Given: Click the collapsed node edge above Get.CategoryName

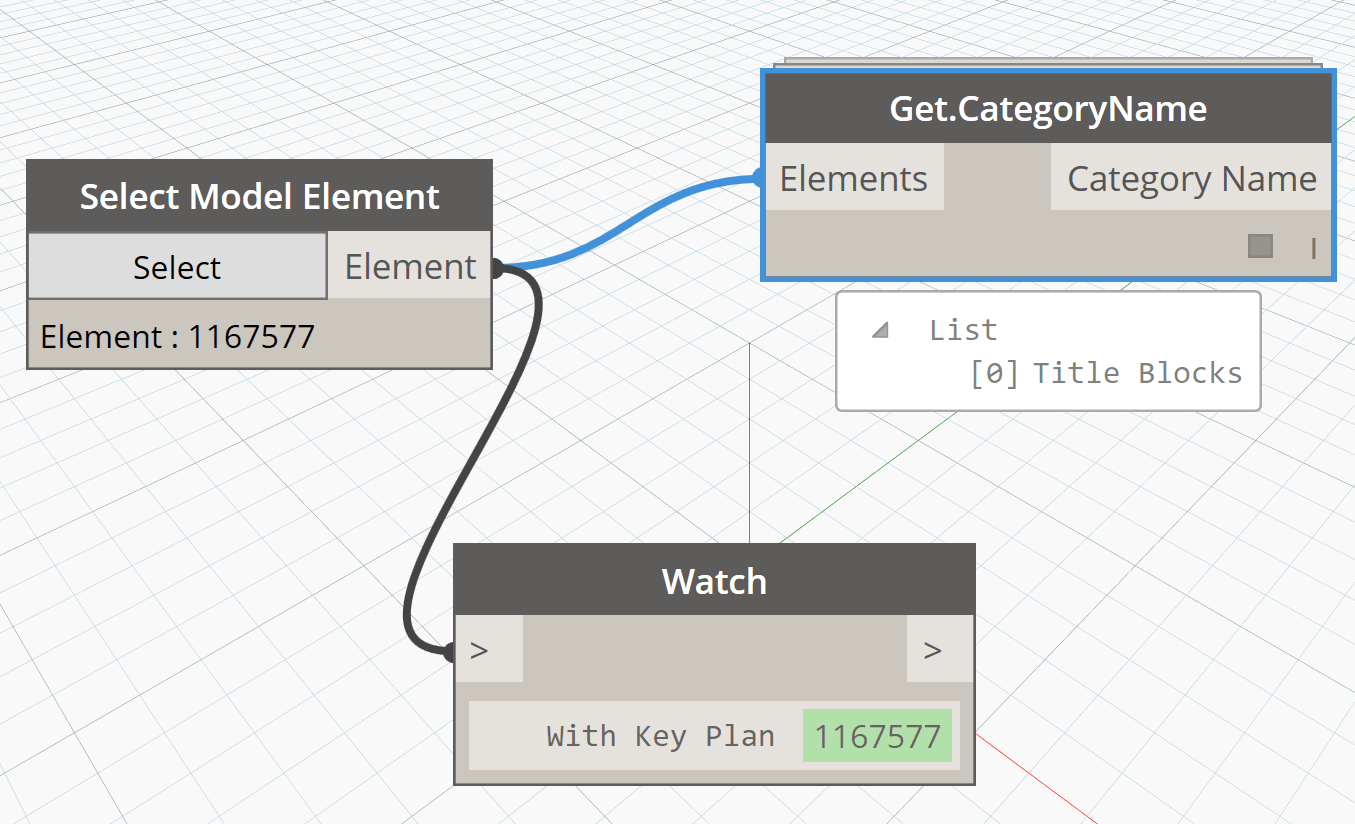Looking at the screenshot, I should click(1047, 63).
